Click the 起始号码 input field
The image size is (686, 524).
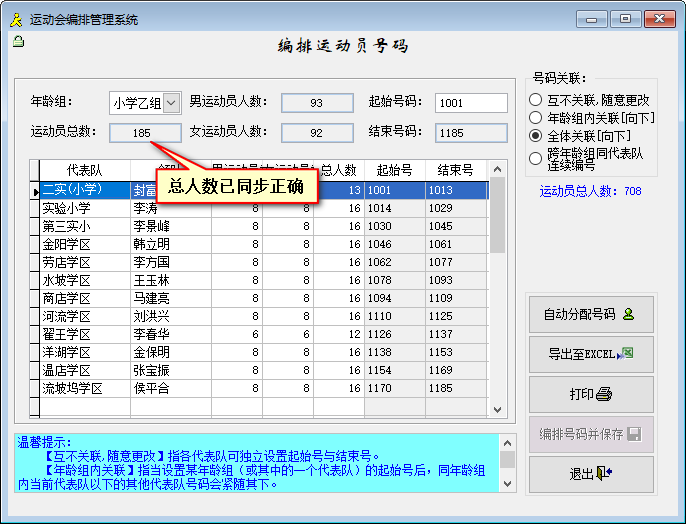[x=471, y=103]
